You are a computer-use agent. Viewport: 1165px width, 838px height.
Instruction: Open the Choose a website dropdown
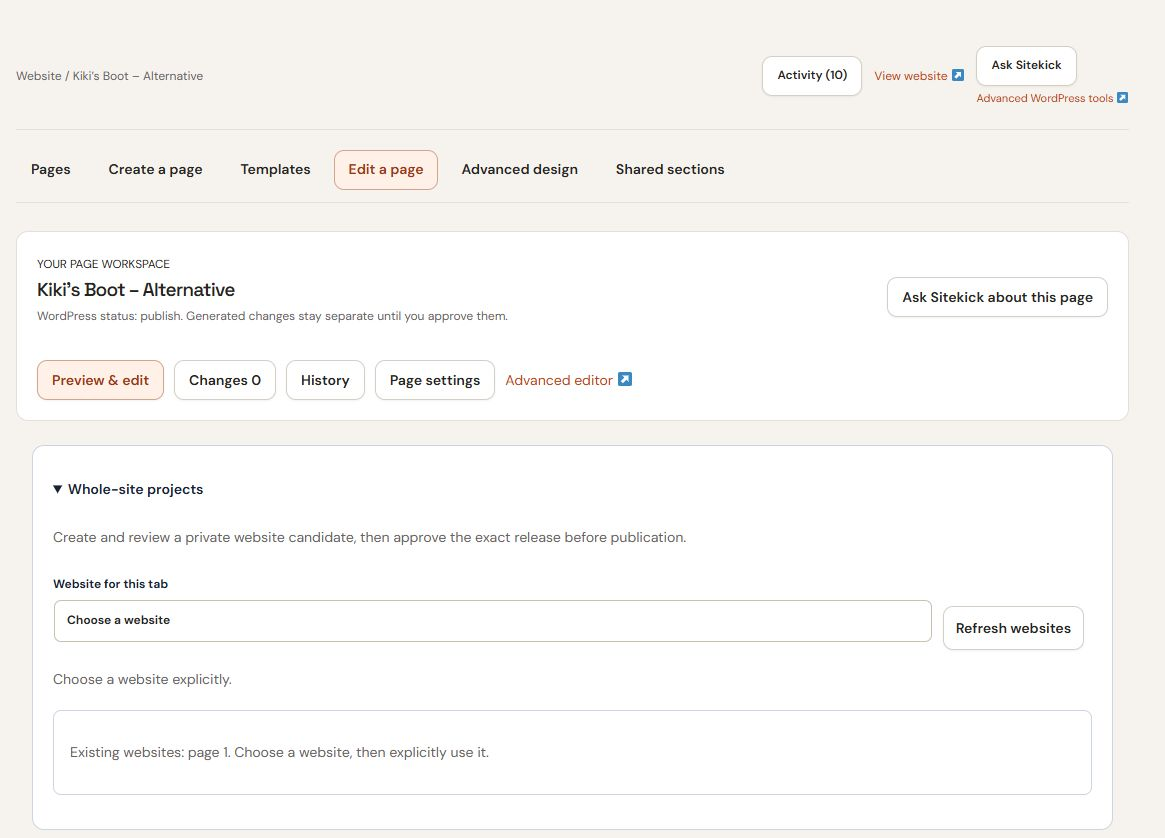click(x=493, y=620)
